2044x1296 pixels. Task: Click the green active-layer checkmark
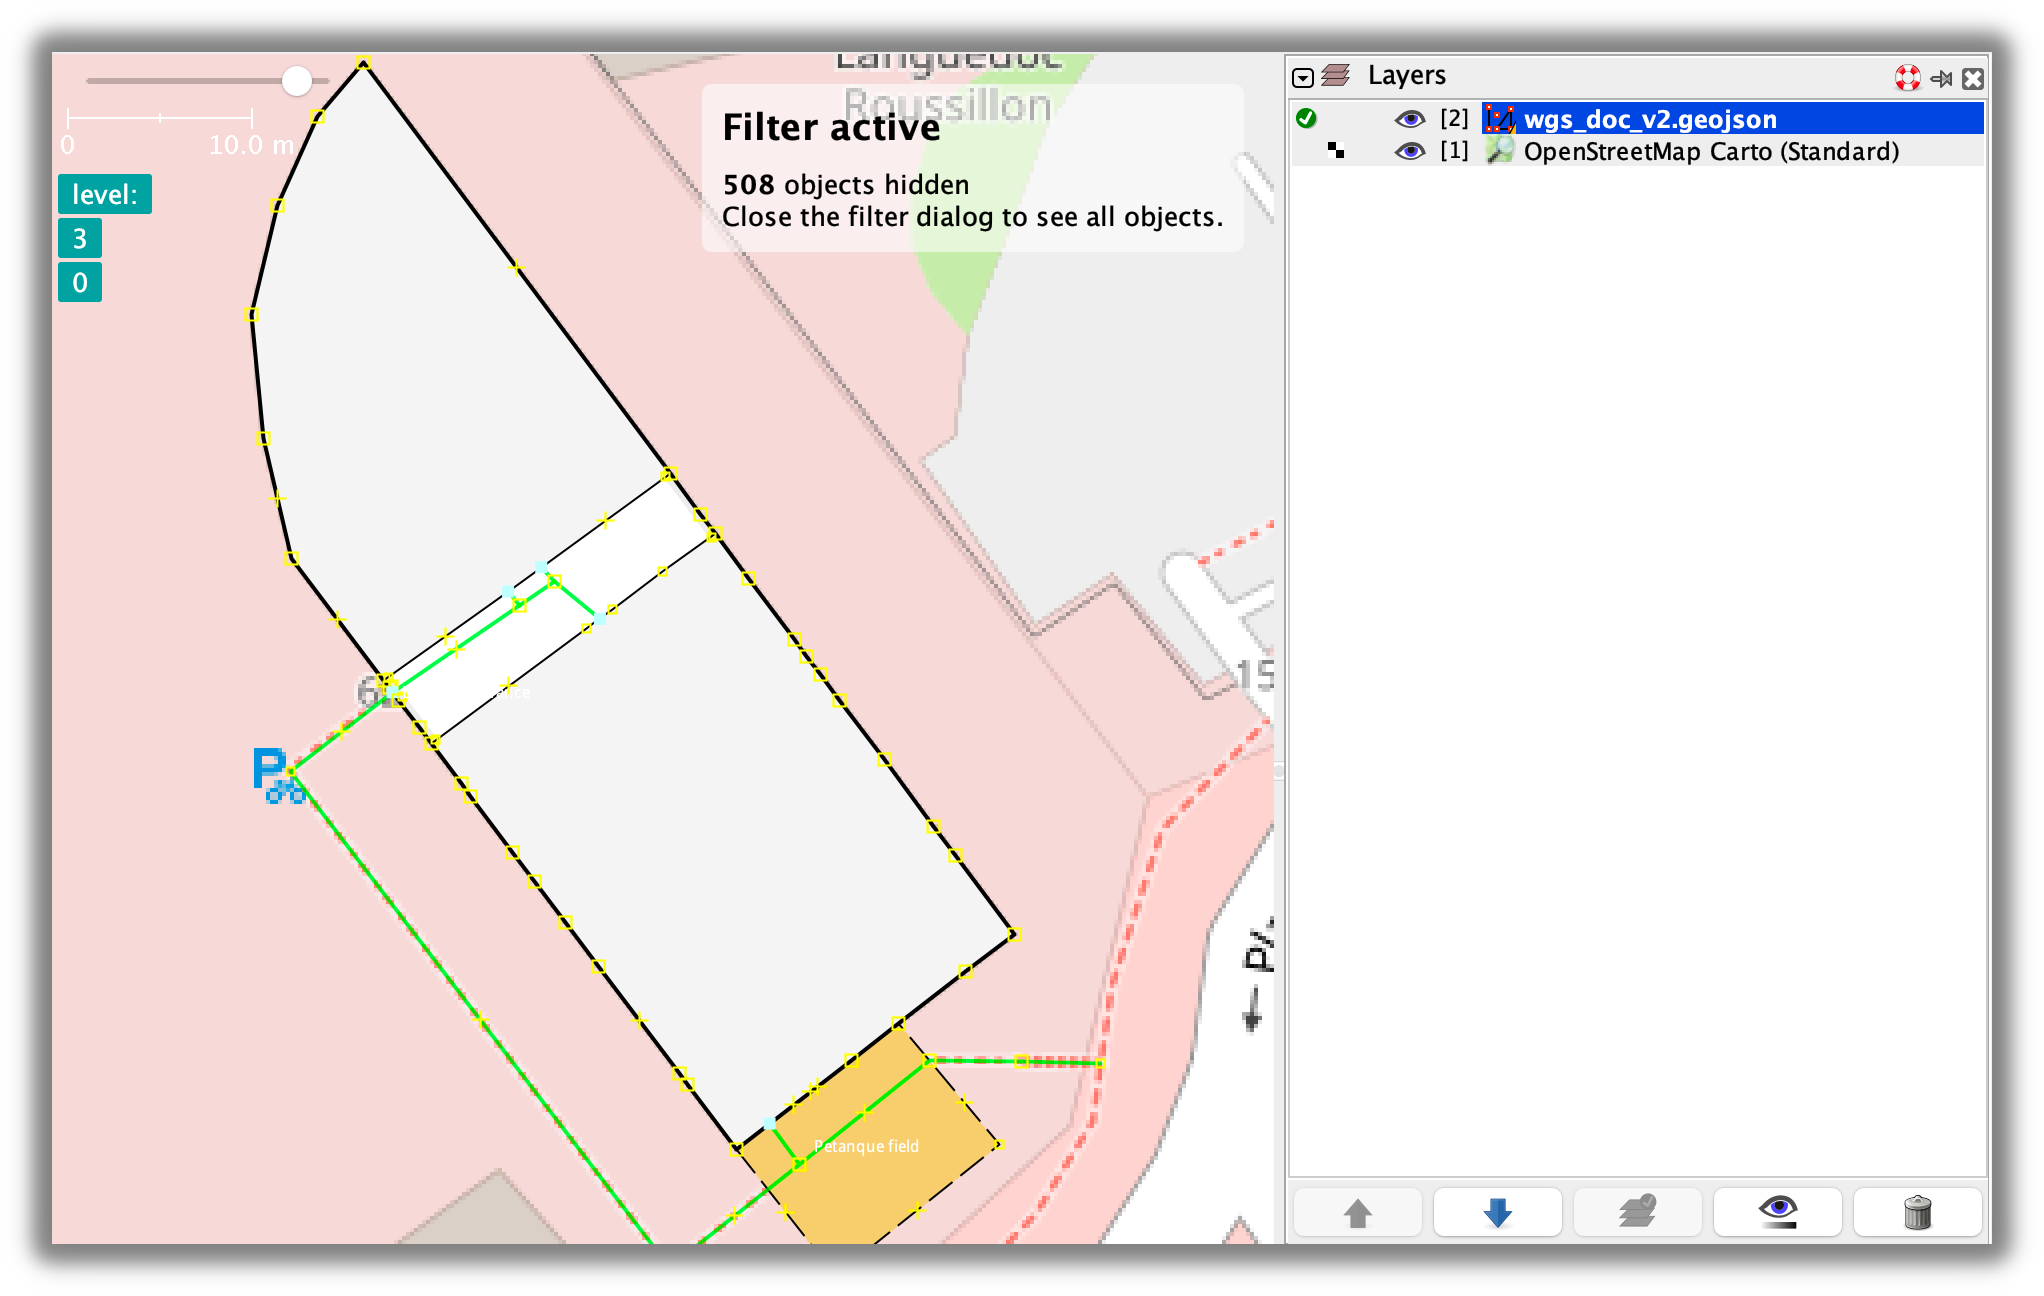1305,118
